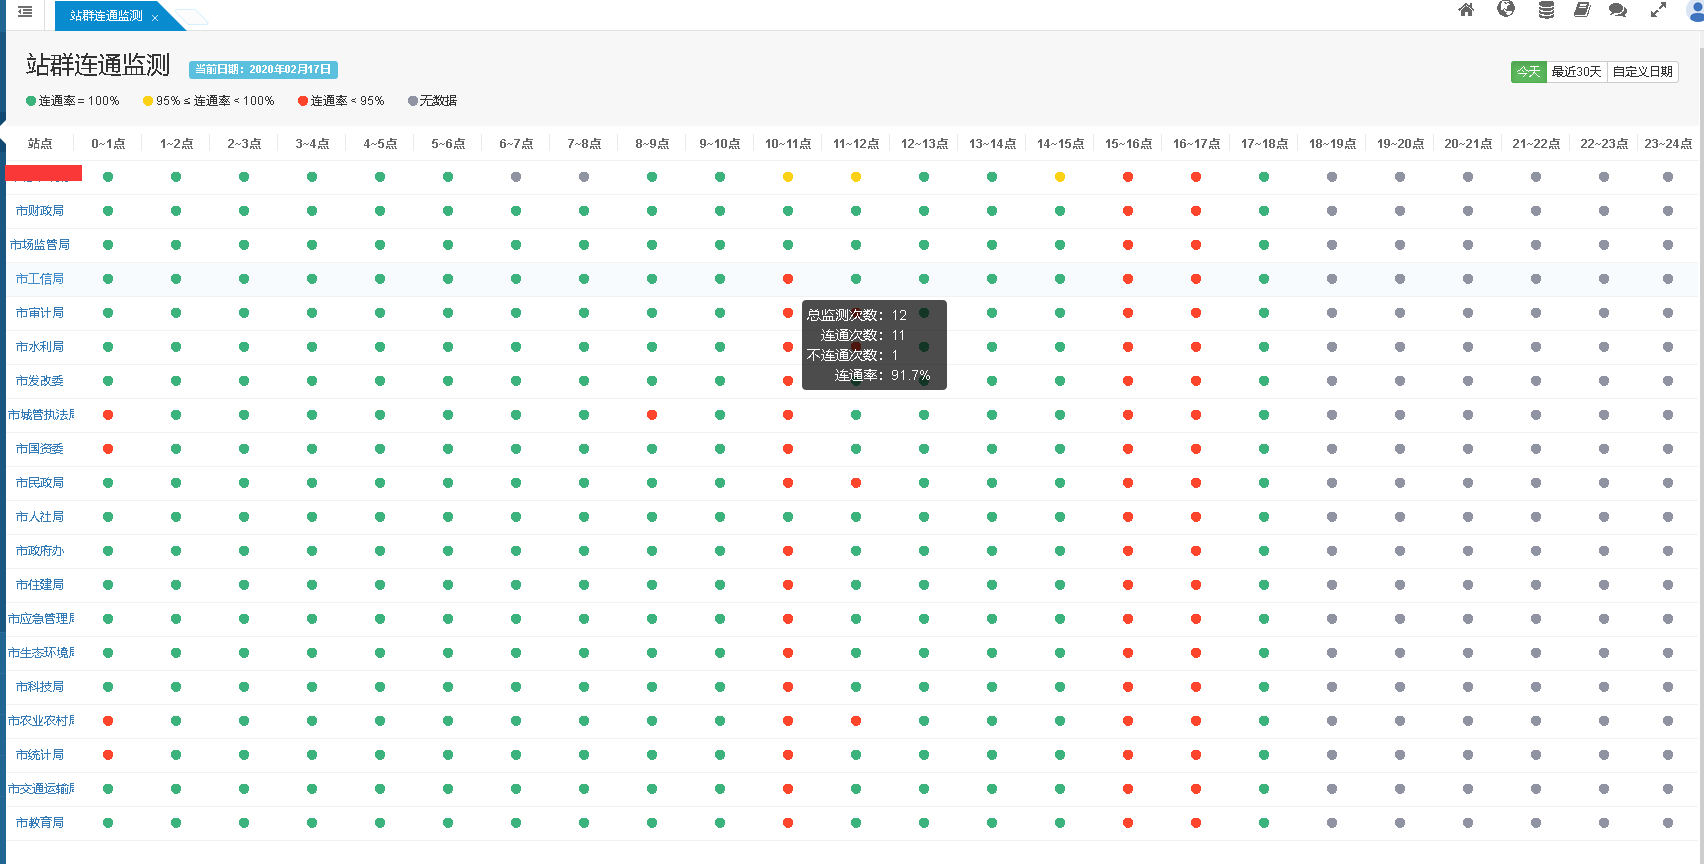The image size is (1704, 864).
Task: Choose the 自定义日期 option
Action: (x=1642, y=72)
